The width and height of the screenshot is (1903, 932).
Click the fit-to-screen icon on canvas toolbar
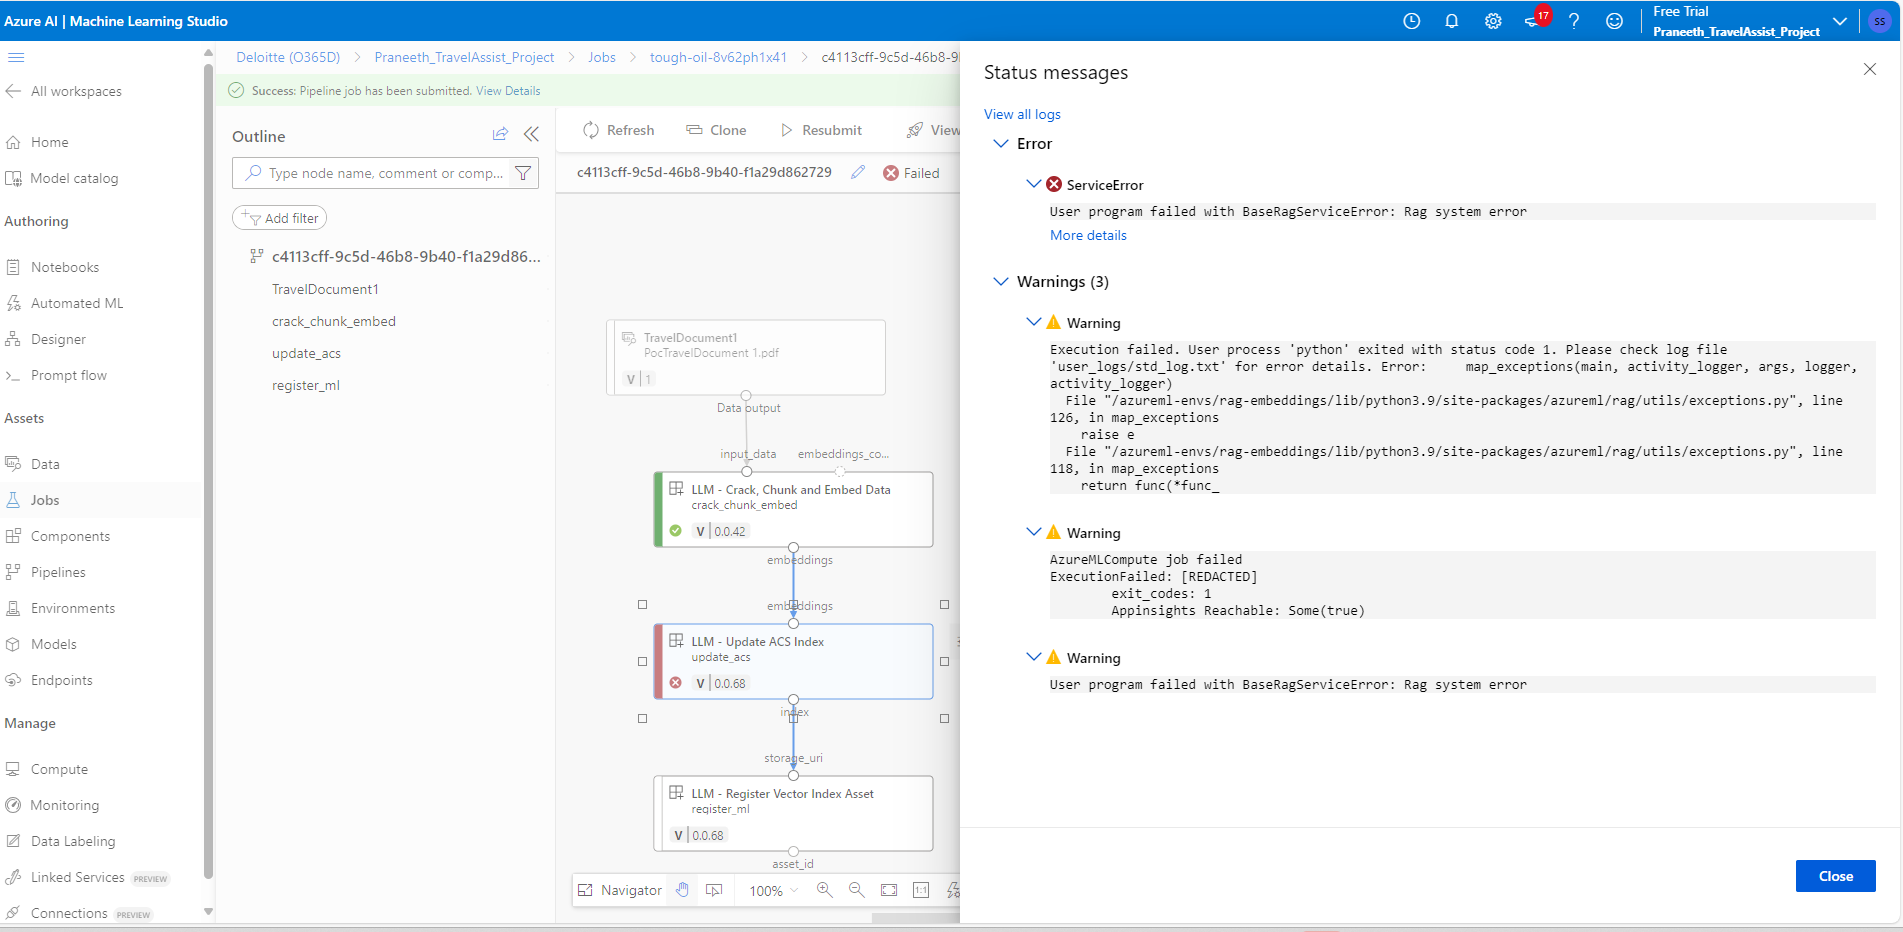tap(889, 890)
